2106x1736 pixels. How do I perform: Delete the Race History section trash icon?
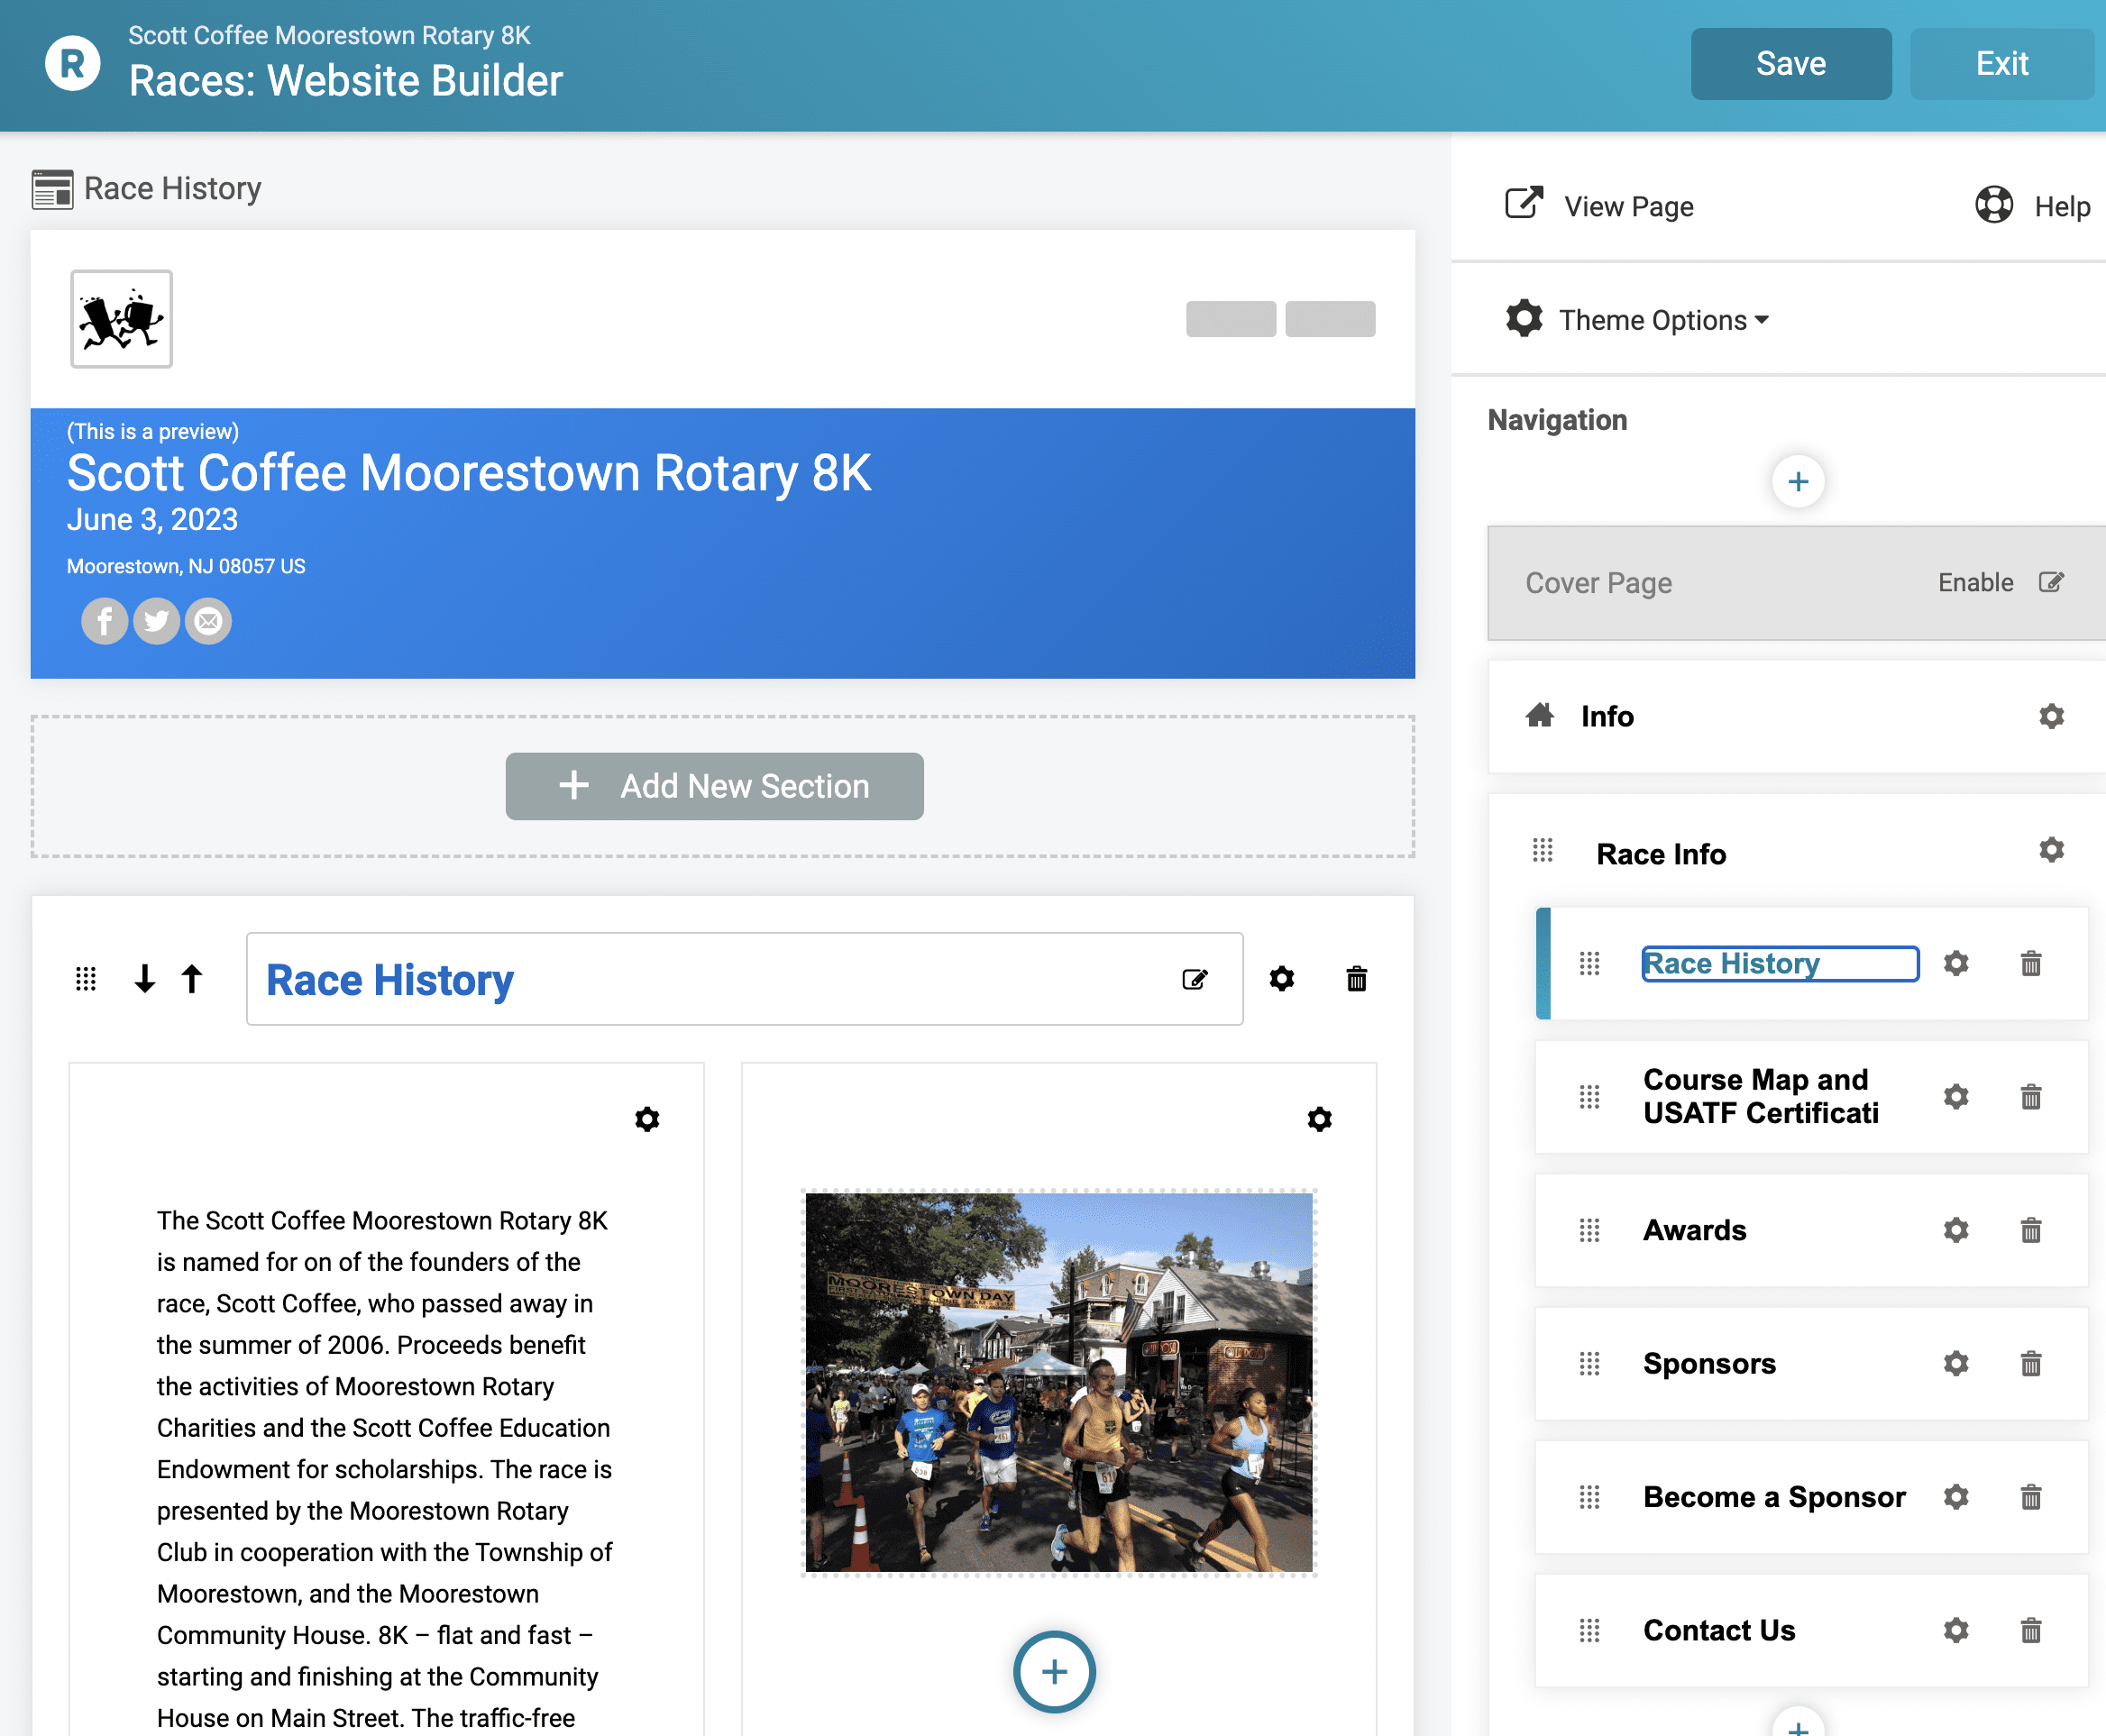tap(1357, 979)
